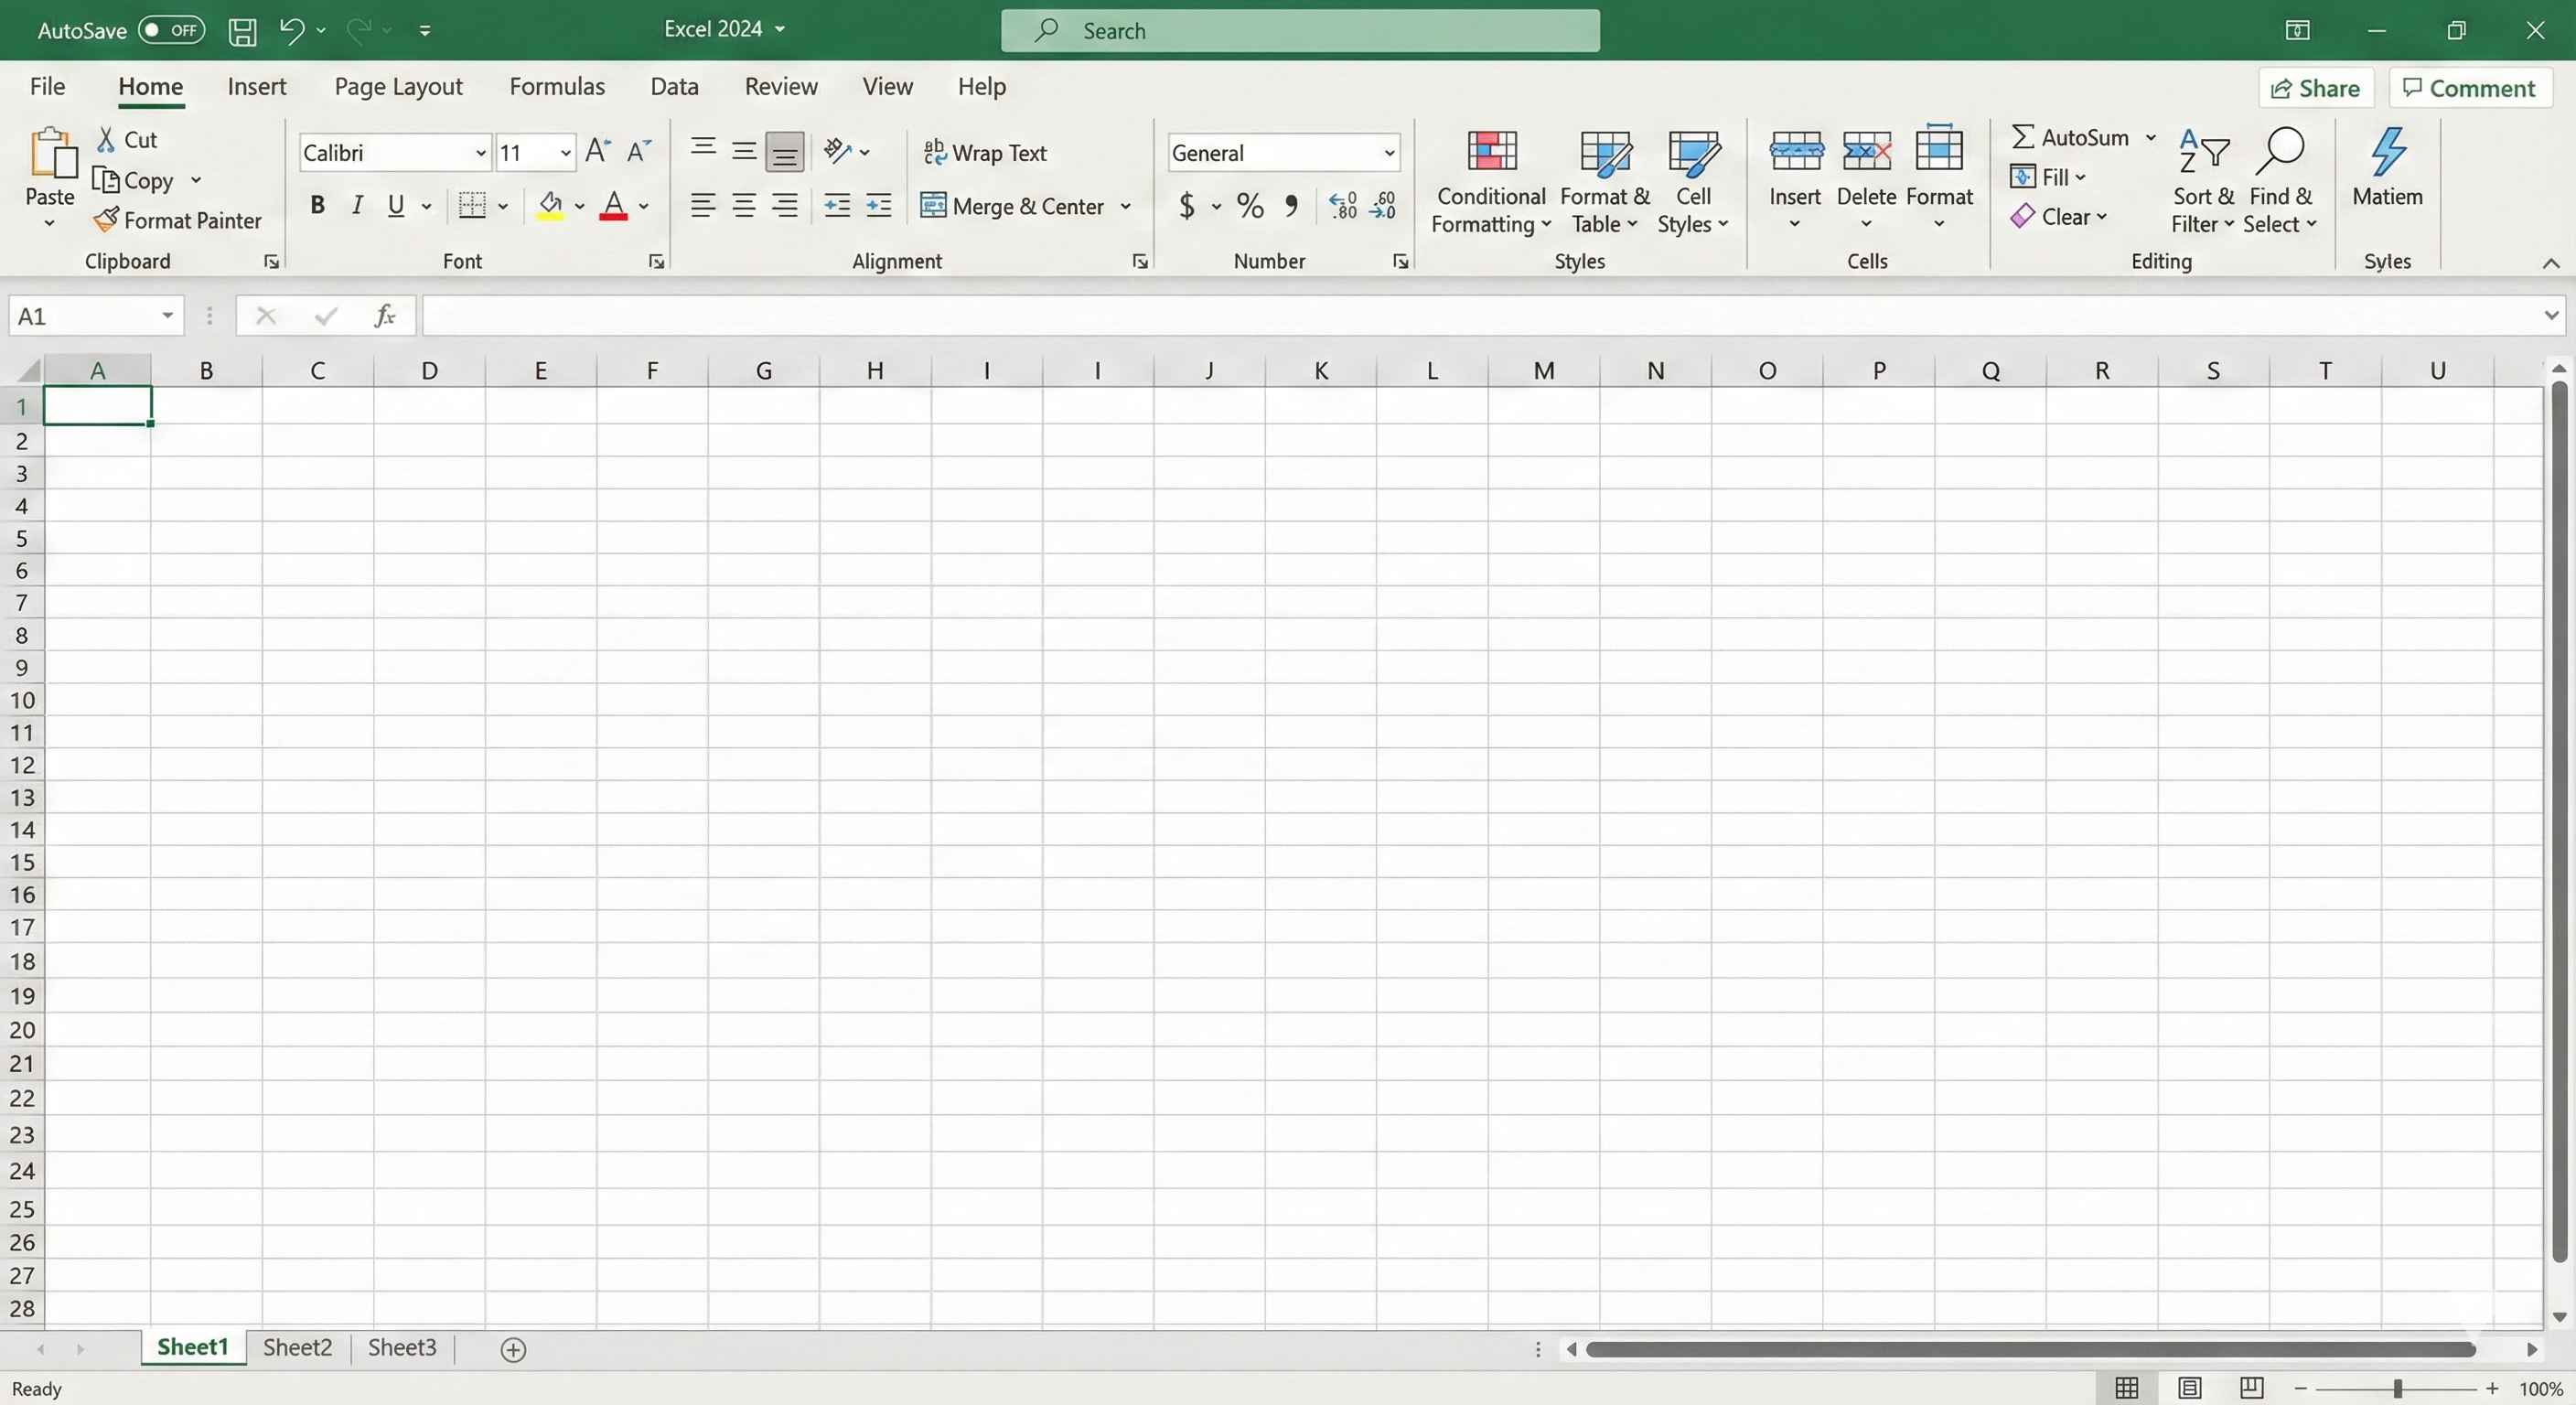The image size is (2576, 1405).
Task: Click inside the Search box
Action: [x=1299, y=30]
